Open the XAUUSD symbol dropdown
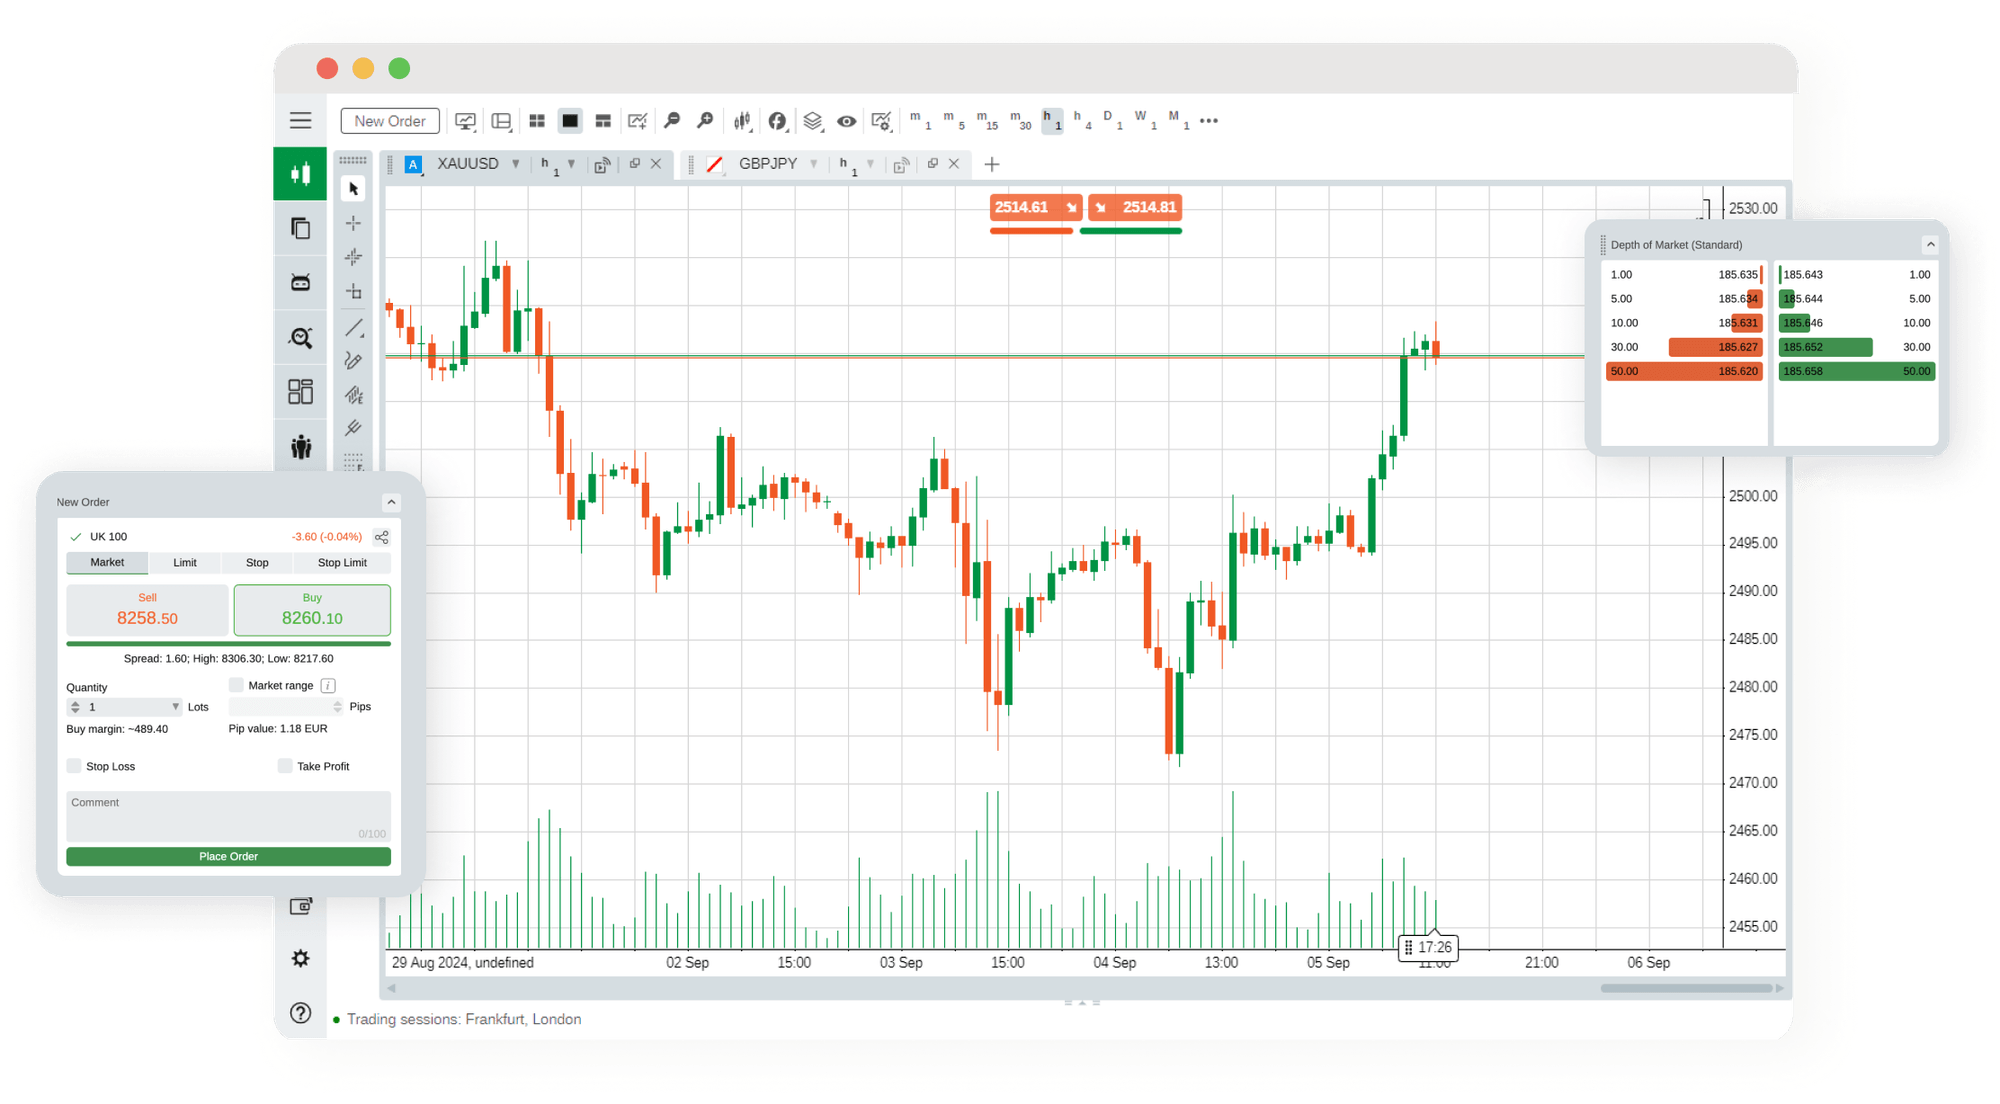 515,163
